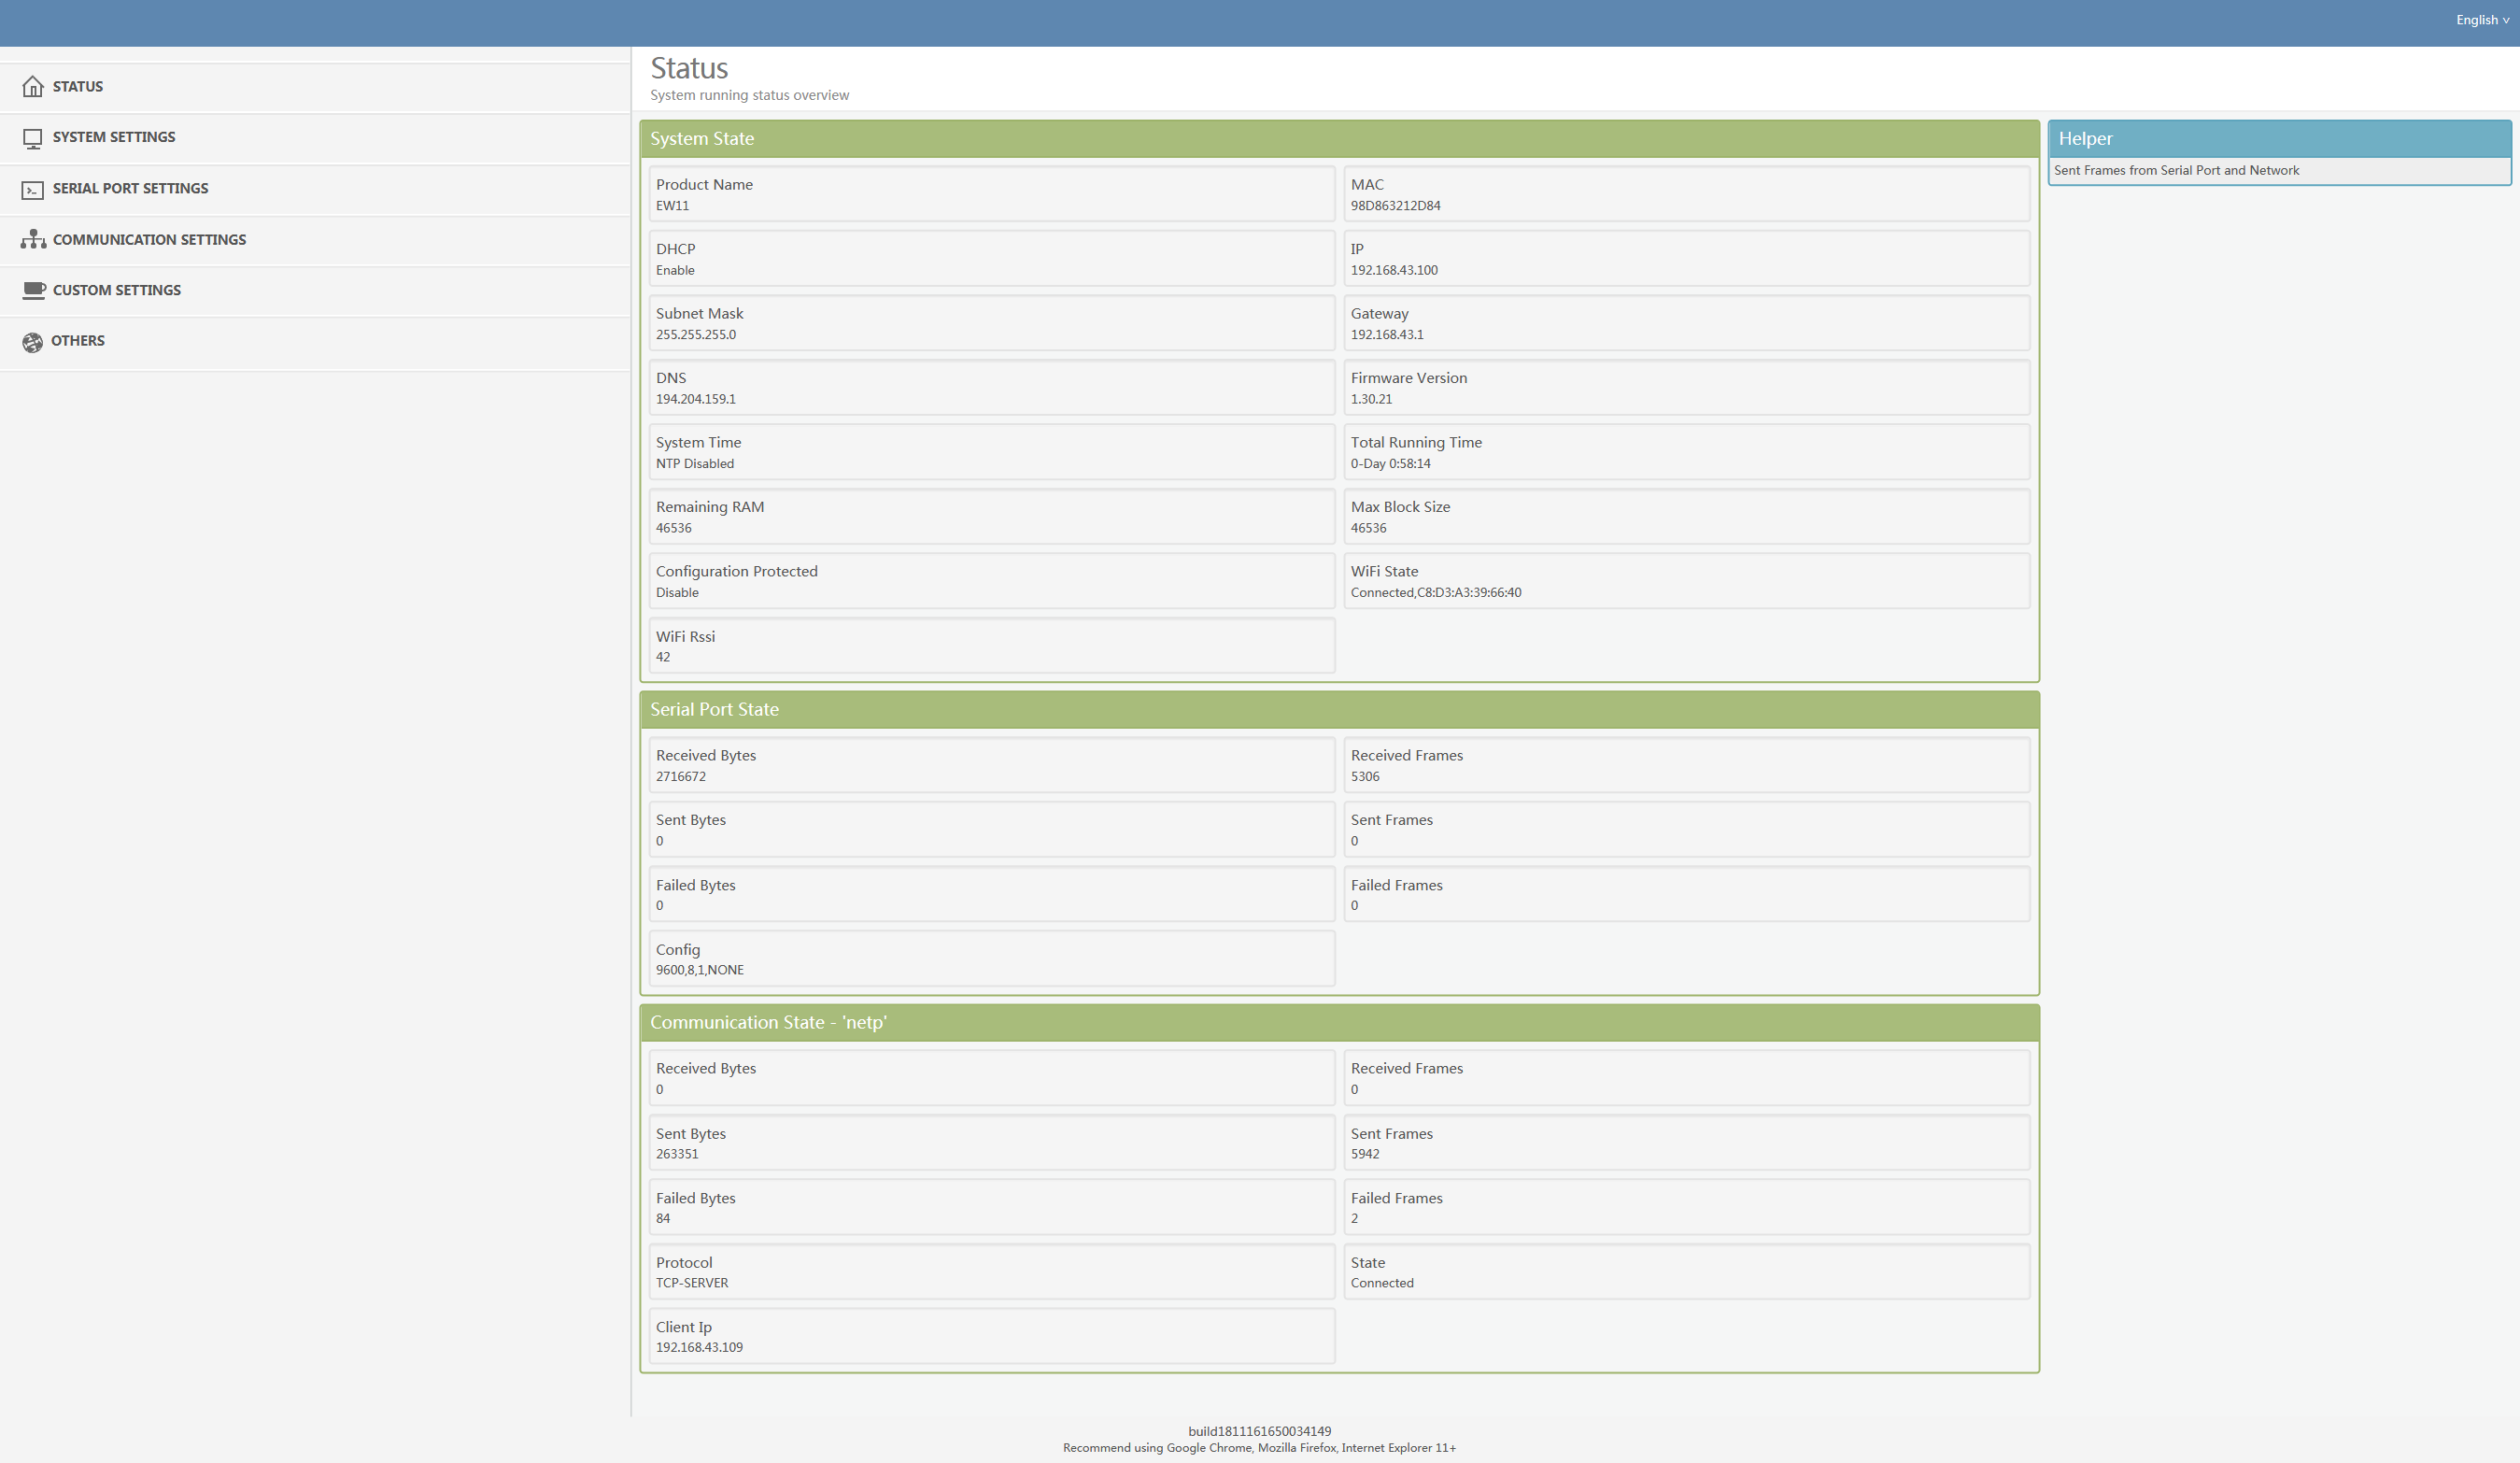Select Gateway value 192.168.43.1
This screenshot has height=1463, width=2520.
1387,335
